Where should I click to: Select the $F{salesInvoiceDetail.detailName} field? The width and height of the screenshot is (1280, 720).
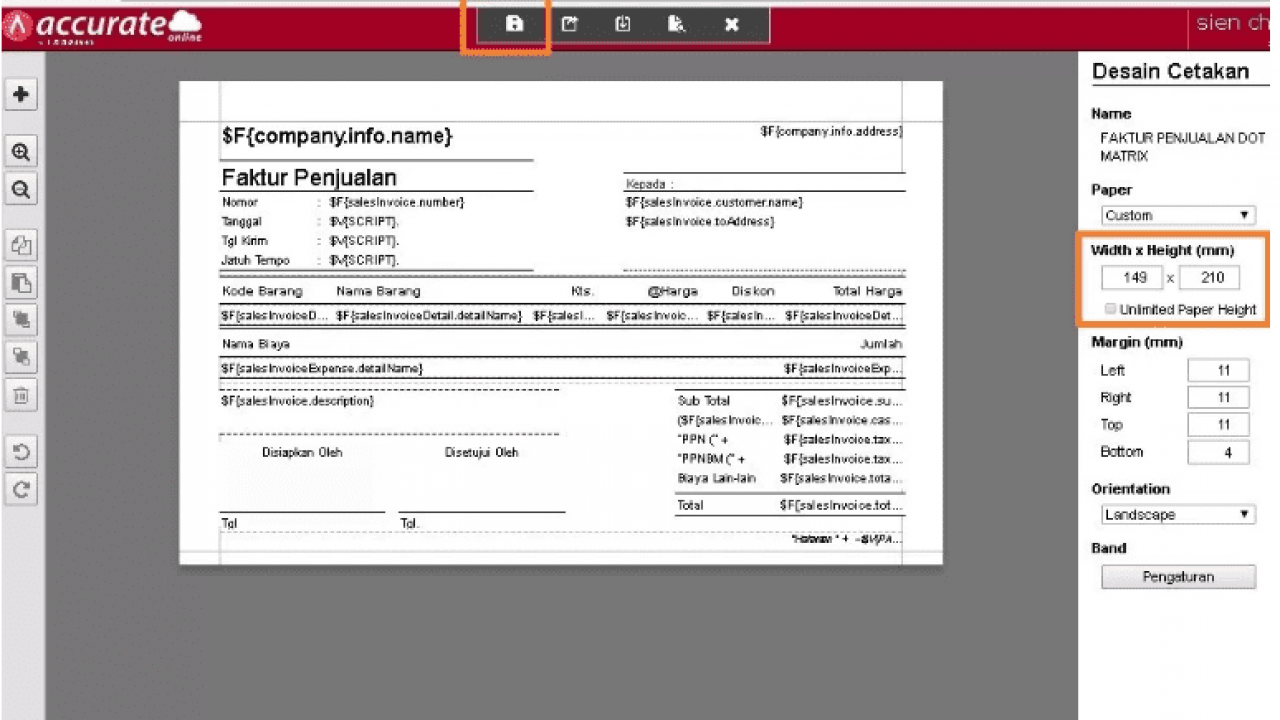pos(429,315)
